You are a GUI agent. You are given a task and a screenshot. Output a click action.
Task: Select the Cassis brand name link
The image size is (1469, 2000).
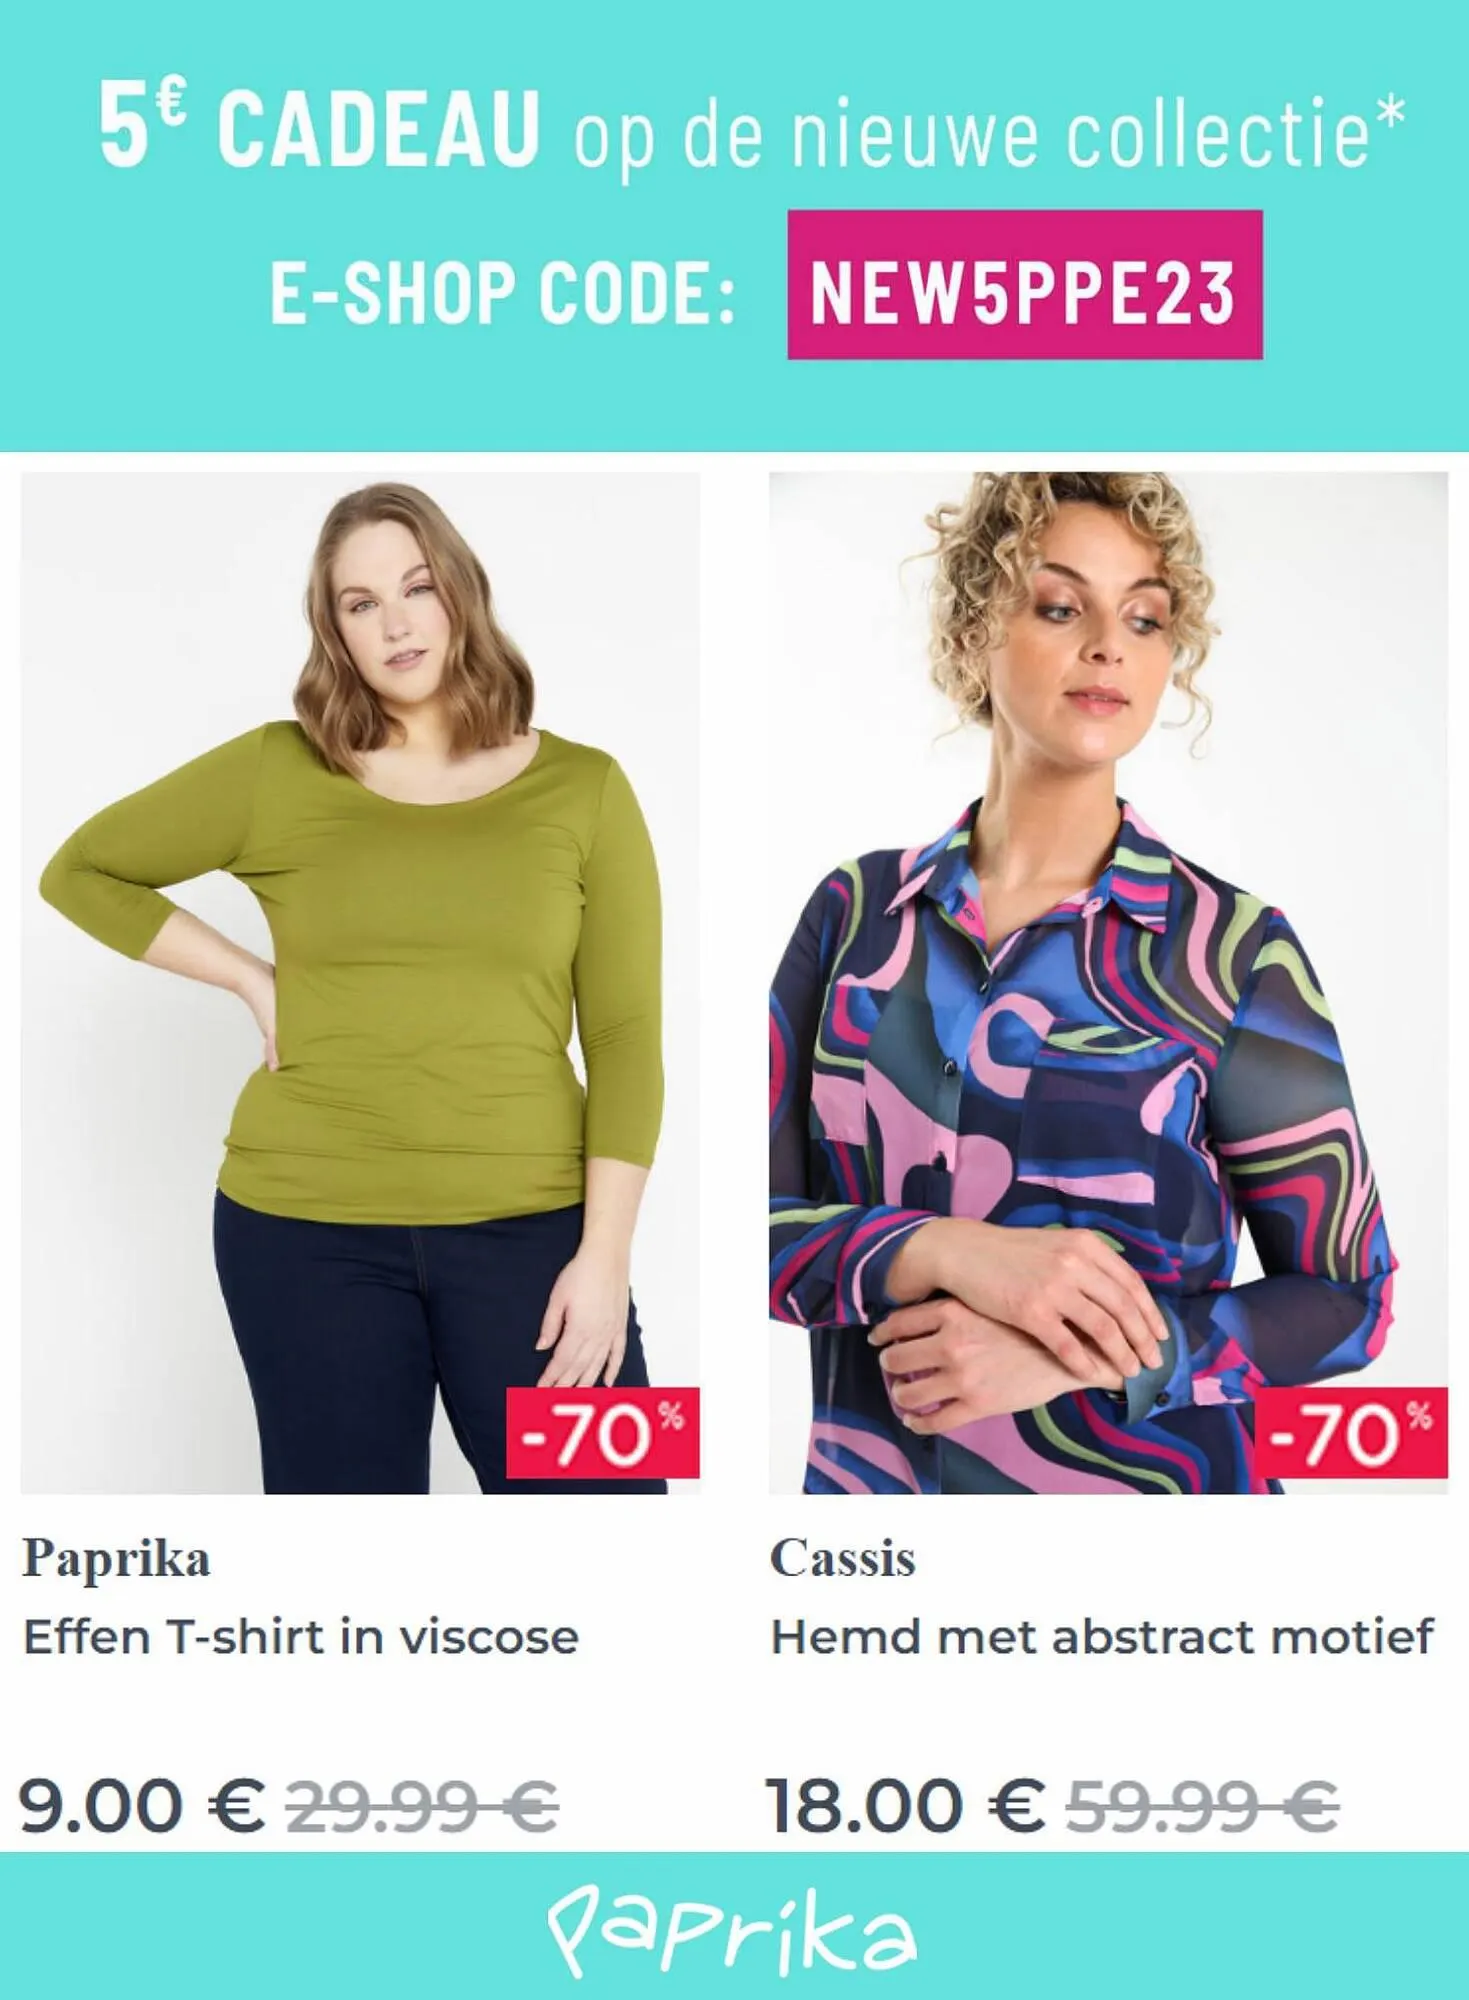pyautogui.click(x=842, y=1558)
